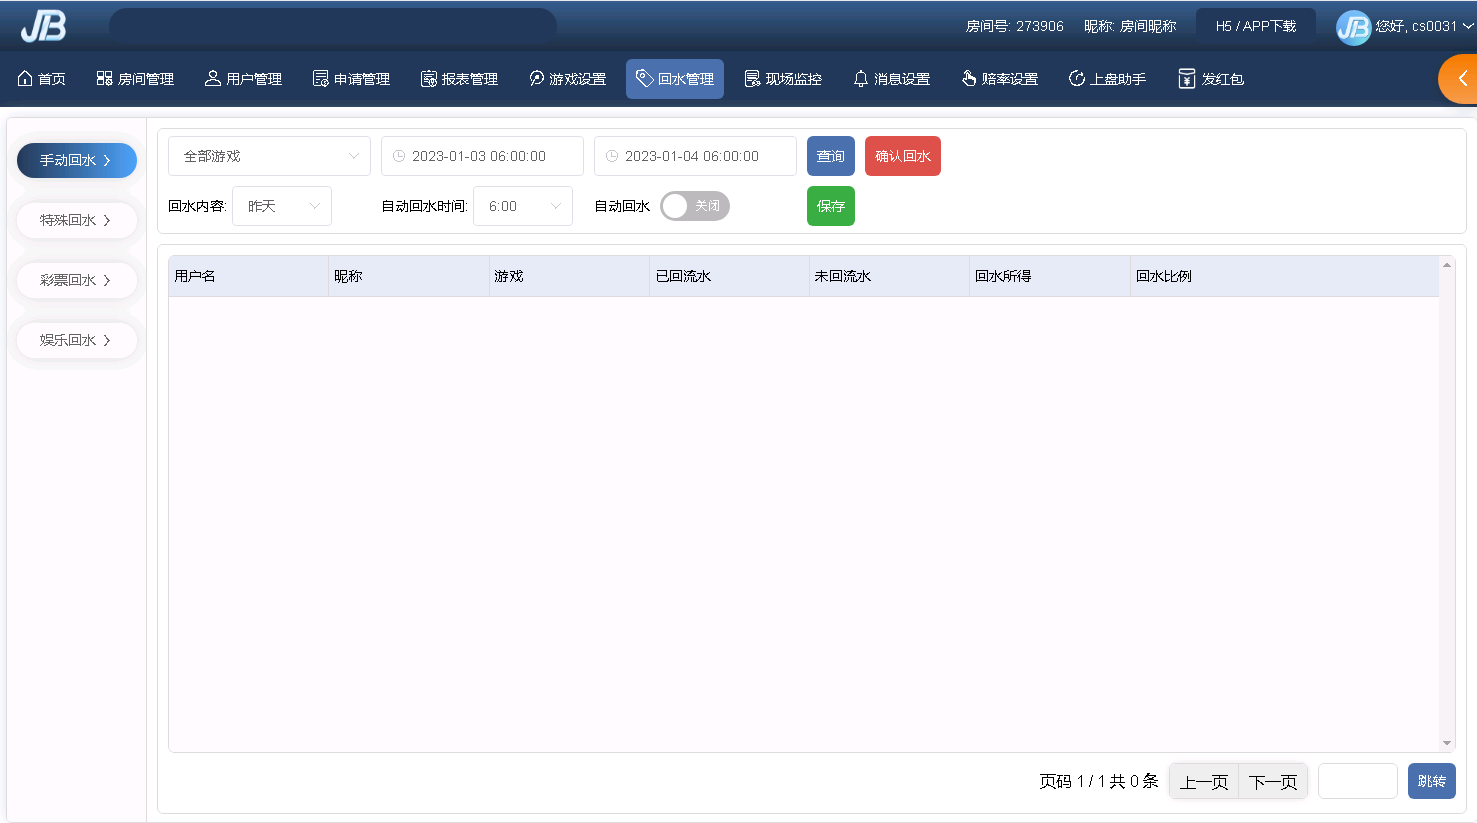The image size is (1477, 823).
Task: Open the 自动回水时间 dropdown showing 6:00
Action: coord(523,206)
